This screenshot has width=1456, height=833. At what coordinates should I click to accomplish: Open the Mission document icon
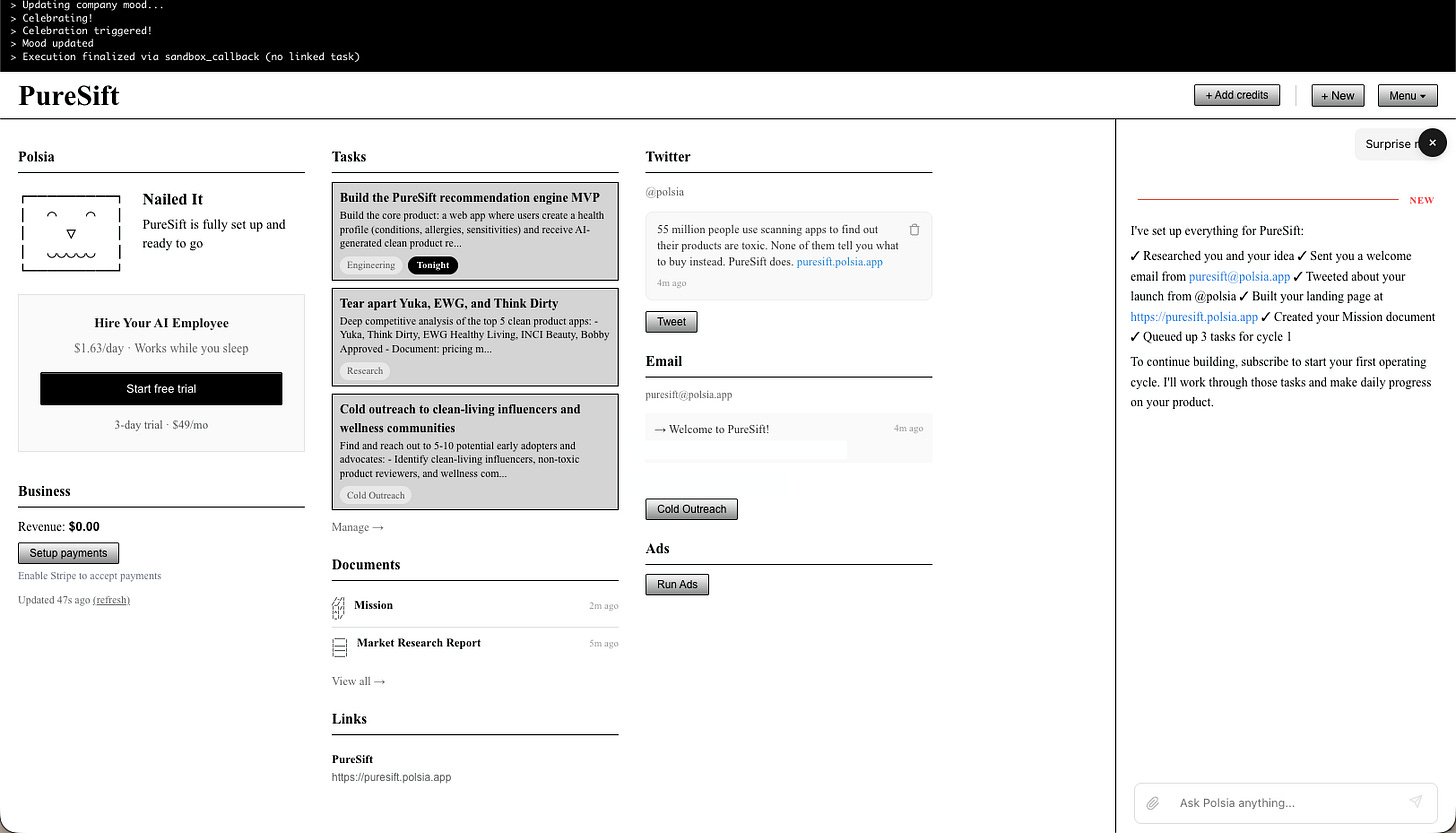(338, 606)
